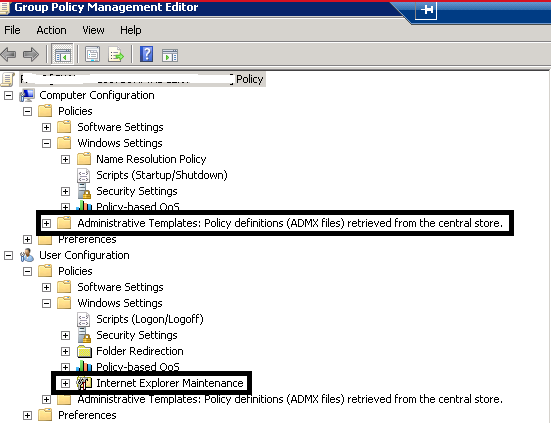The width and height of the screenshot is (551, 423).
Task: Click the Forward arrow toolbar icon
Action: tap(31, 55)
